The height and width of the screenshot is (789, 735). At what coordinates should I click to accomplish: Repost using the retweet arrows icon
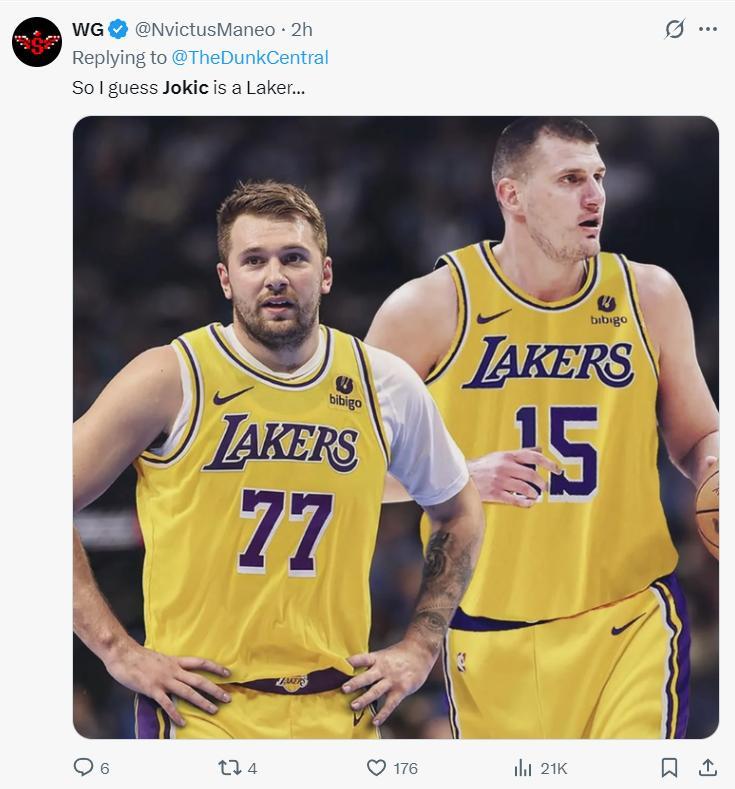click(229, 767)
